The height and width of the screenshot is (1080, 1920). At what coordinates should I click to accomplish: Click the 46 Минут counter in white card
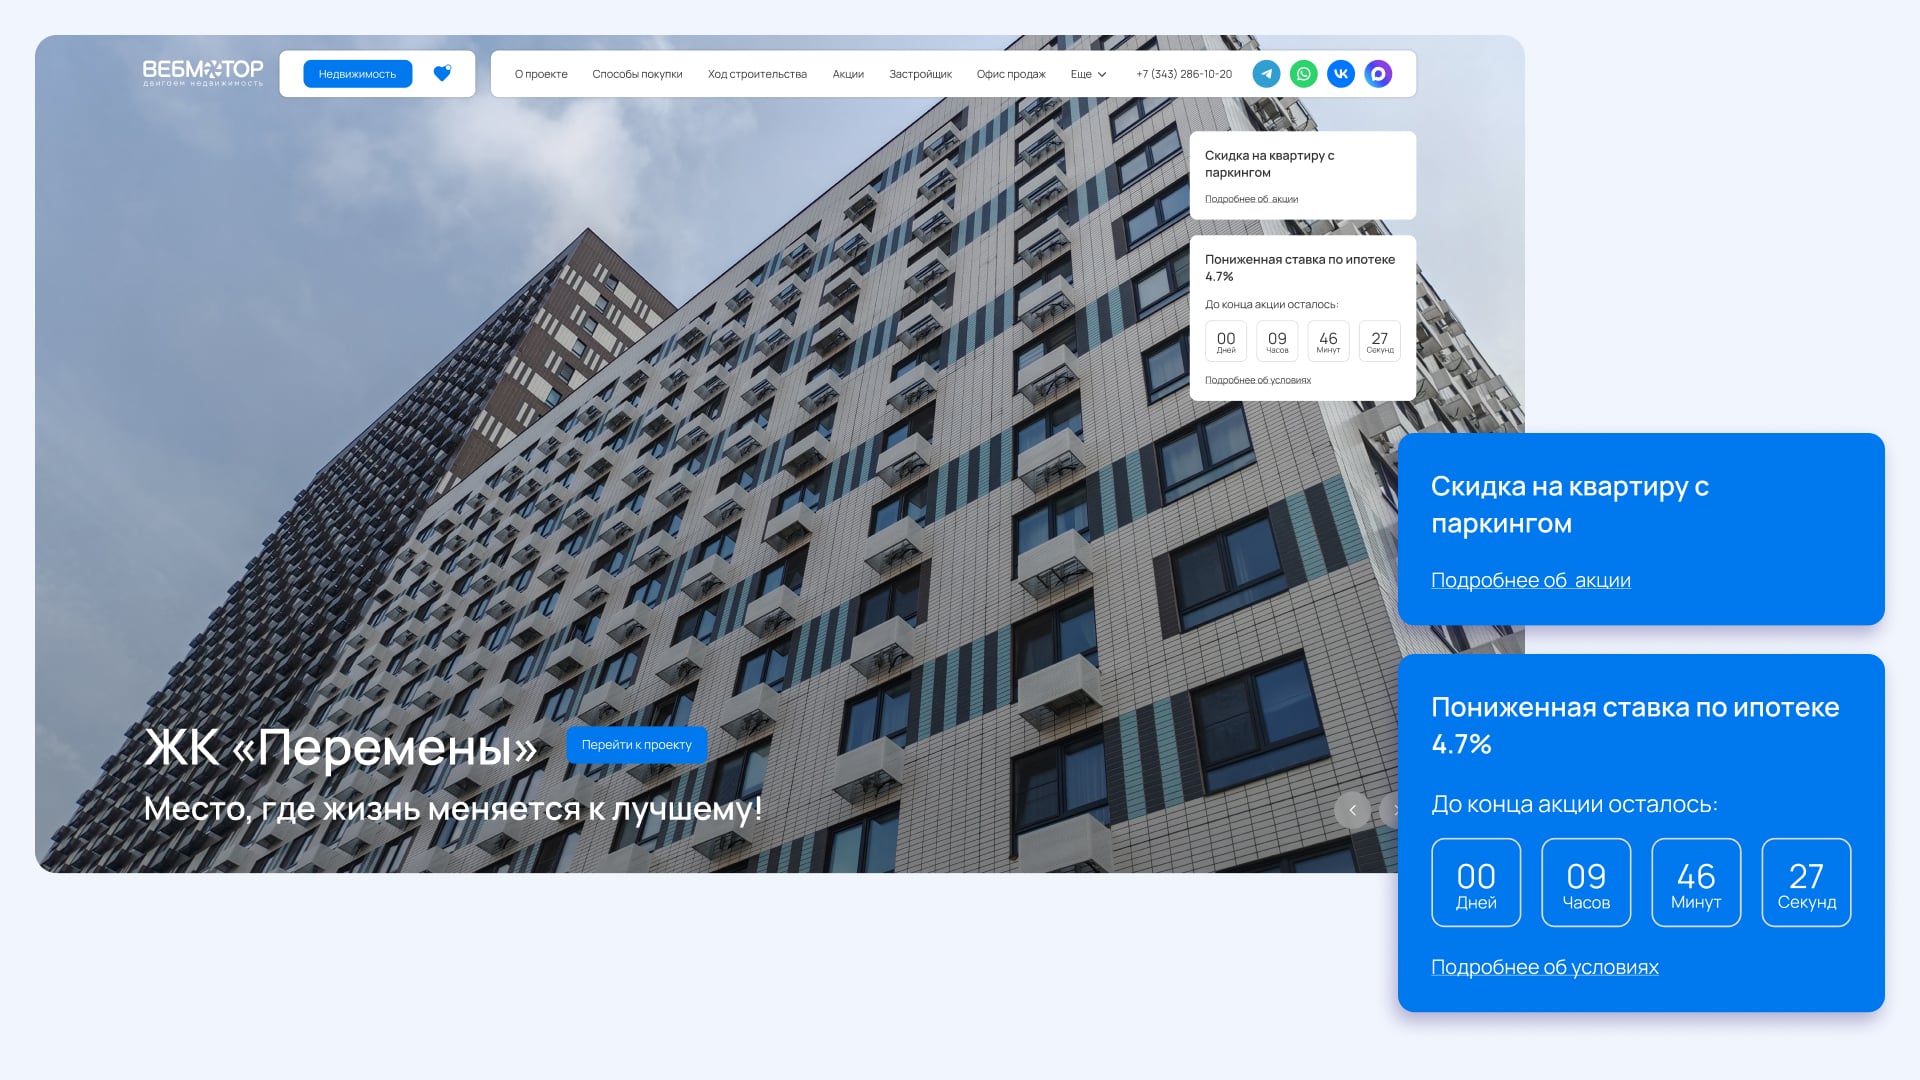[x=1328, y=341]
